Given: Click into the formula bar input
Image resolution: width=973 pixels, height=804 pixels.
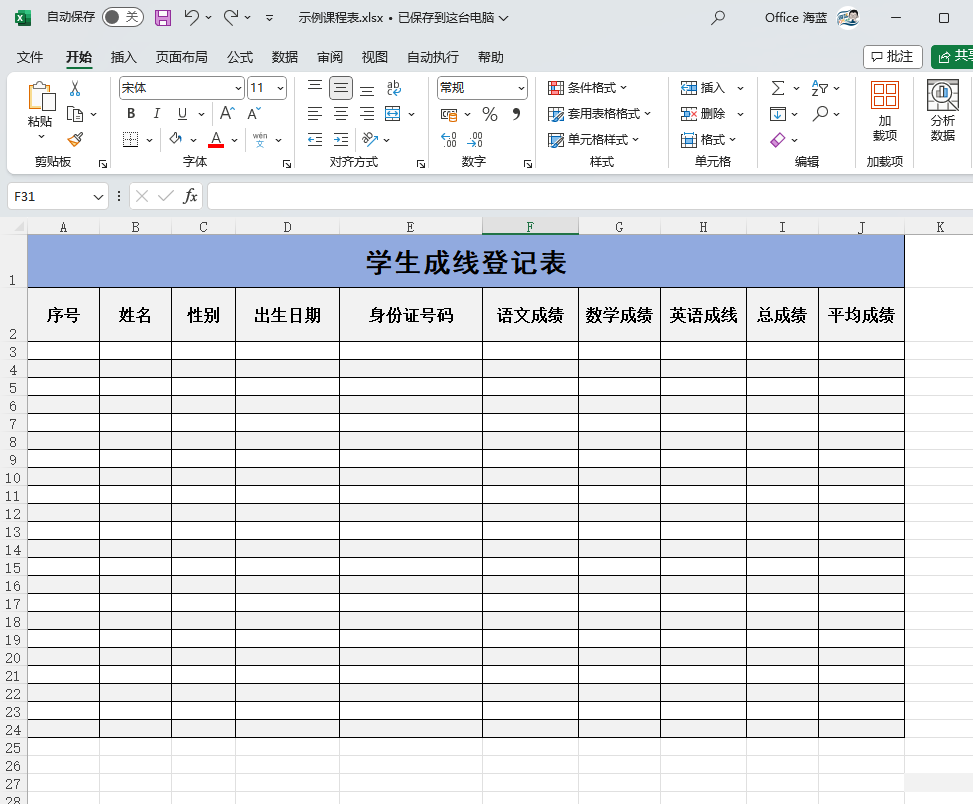Looking at the screenshot, I should pyautogui.click(x=590, y=197).
